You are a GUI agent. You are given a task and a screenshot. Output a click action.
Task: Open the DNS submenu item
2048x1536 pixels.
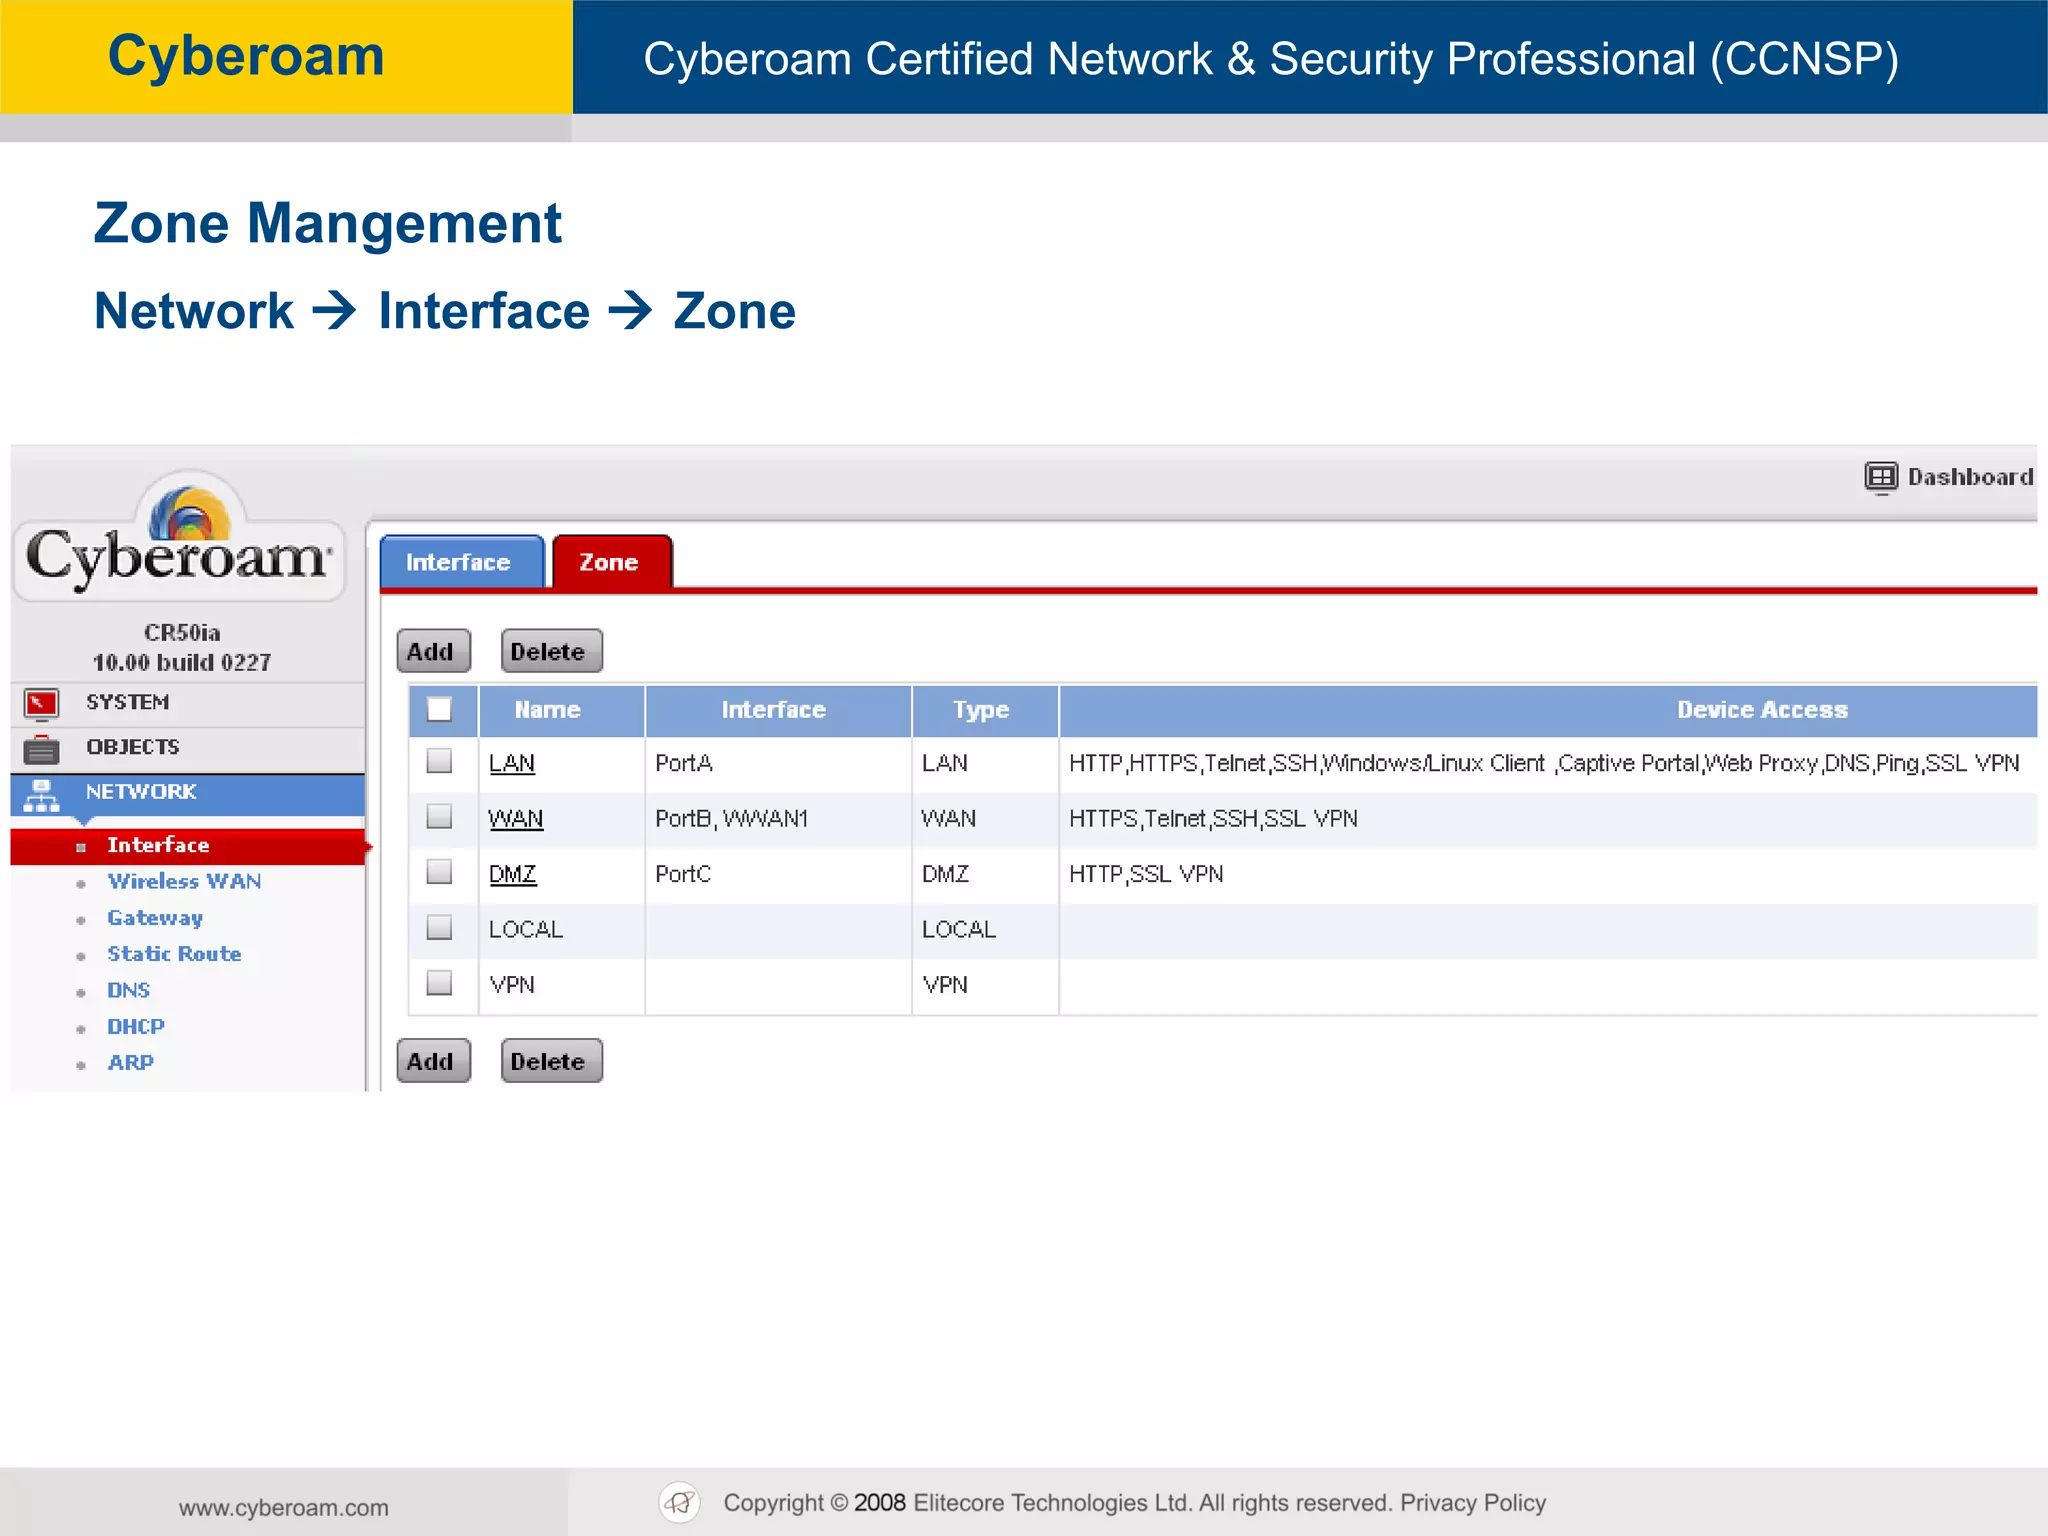click(128, 990)
